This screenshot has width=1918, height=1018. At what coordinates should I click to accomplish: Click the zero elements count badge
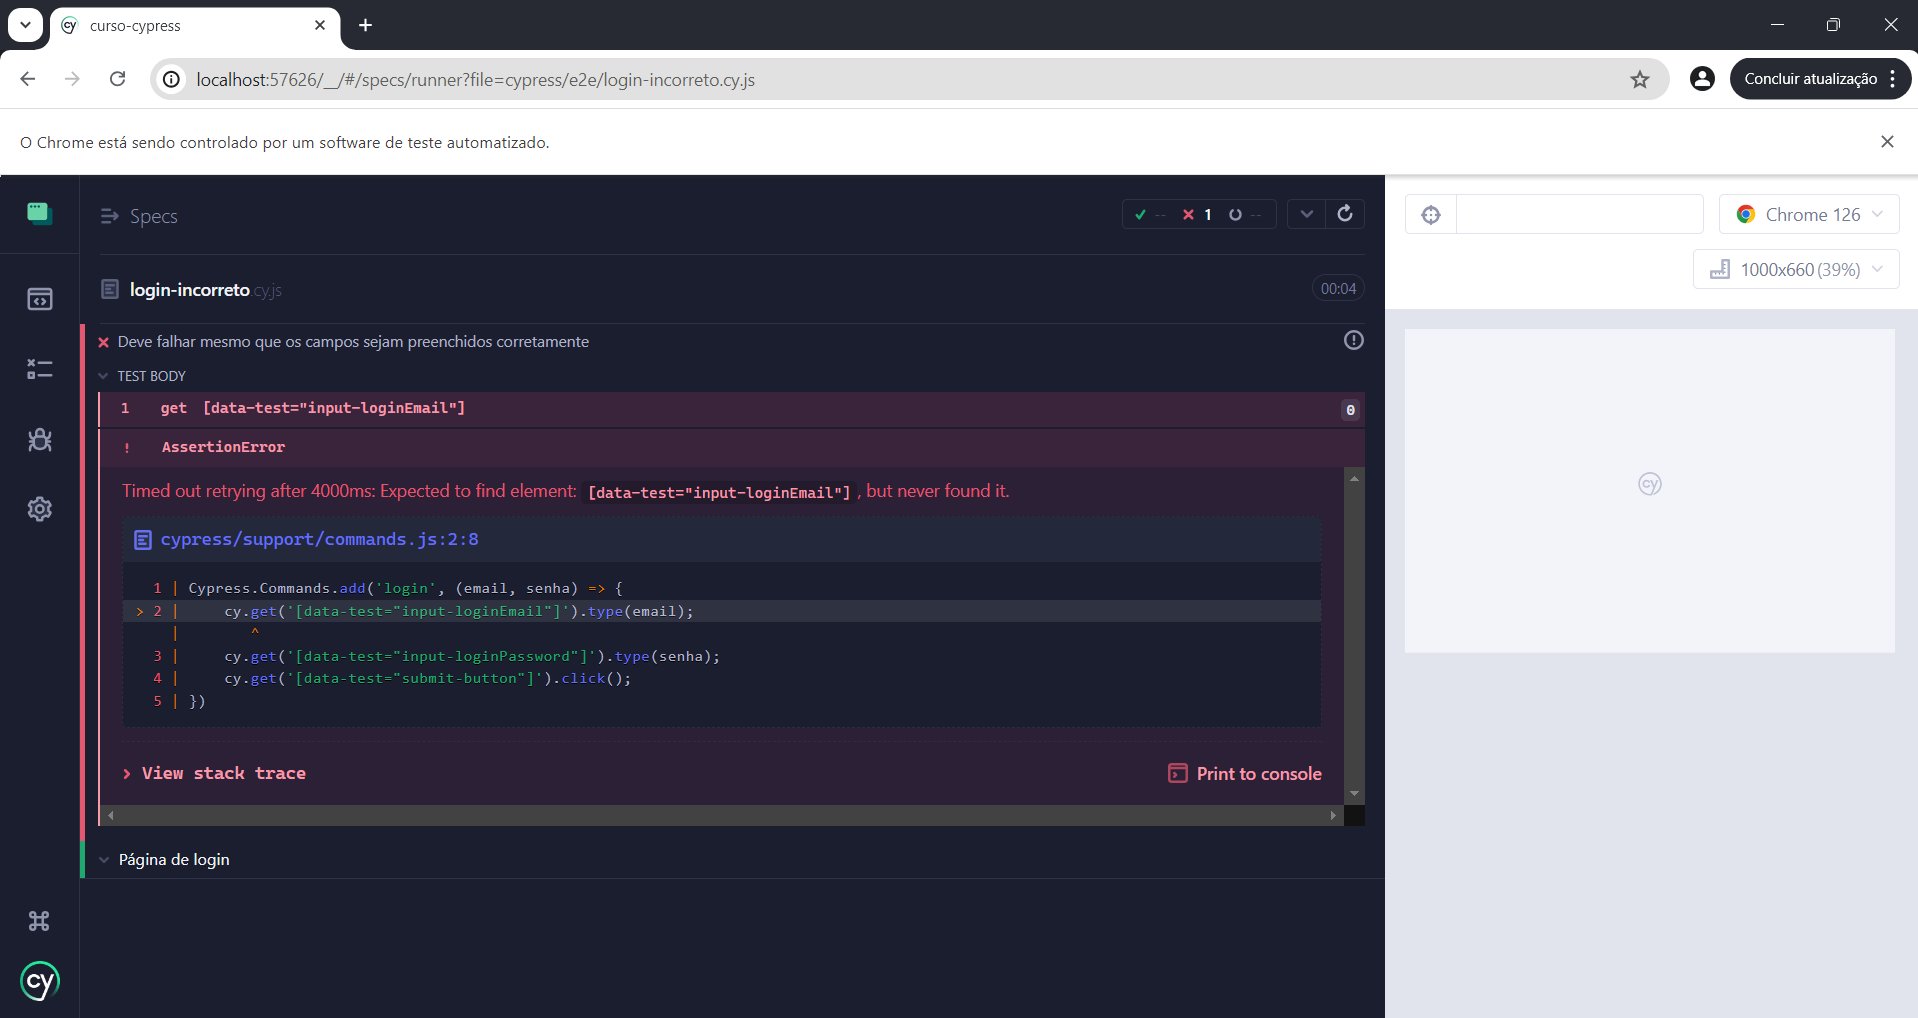click(x=1350, y=410)
